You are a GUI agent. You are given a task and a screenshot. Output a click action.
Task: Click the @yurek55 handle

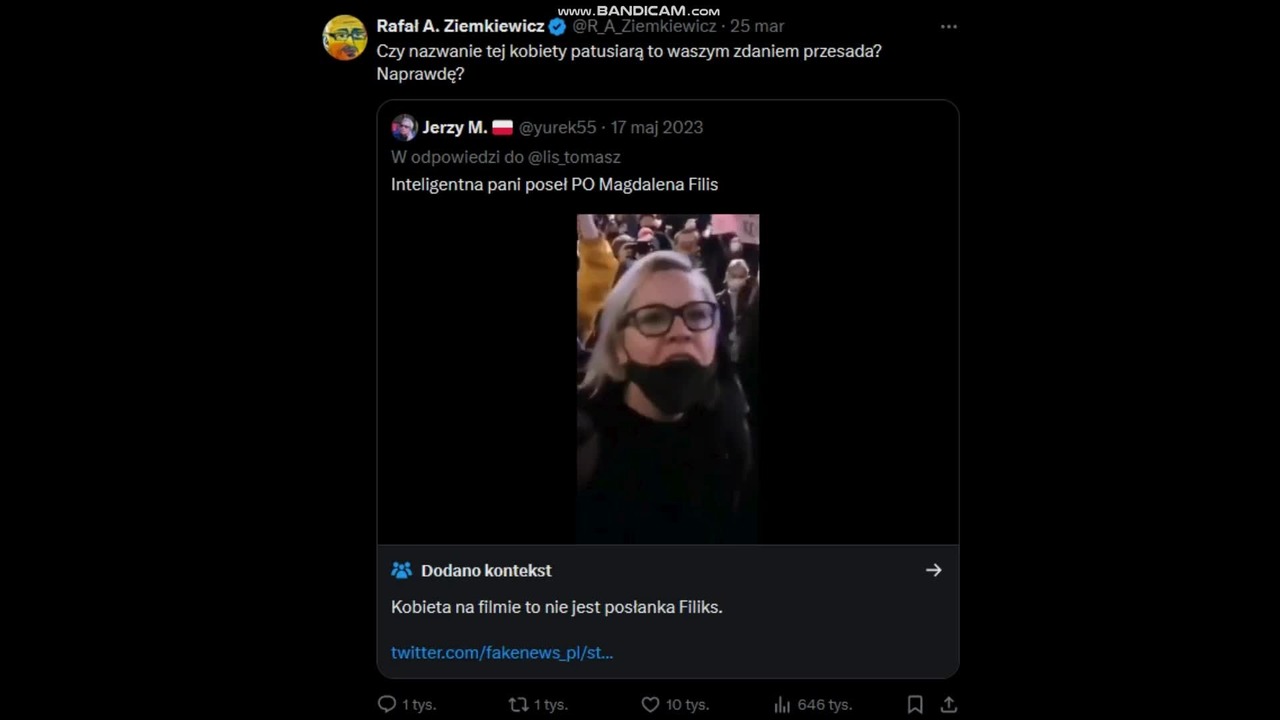click(x=557, y=127)
